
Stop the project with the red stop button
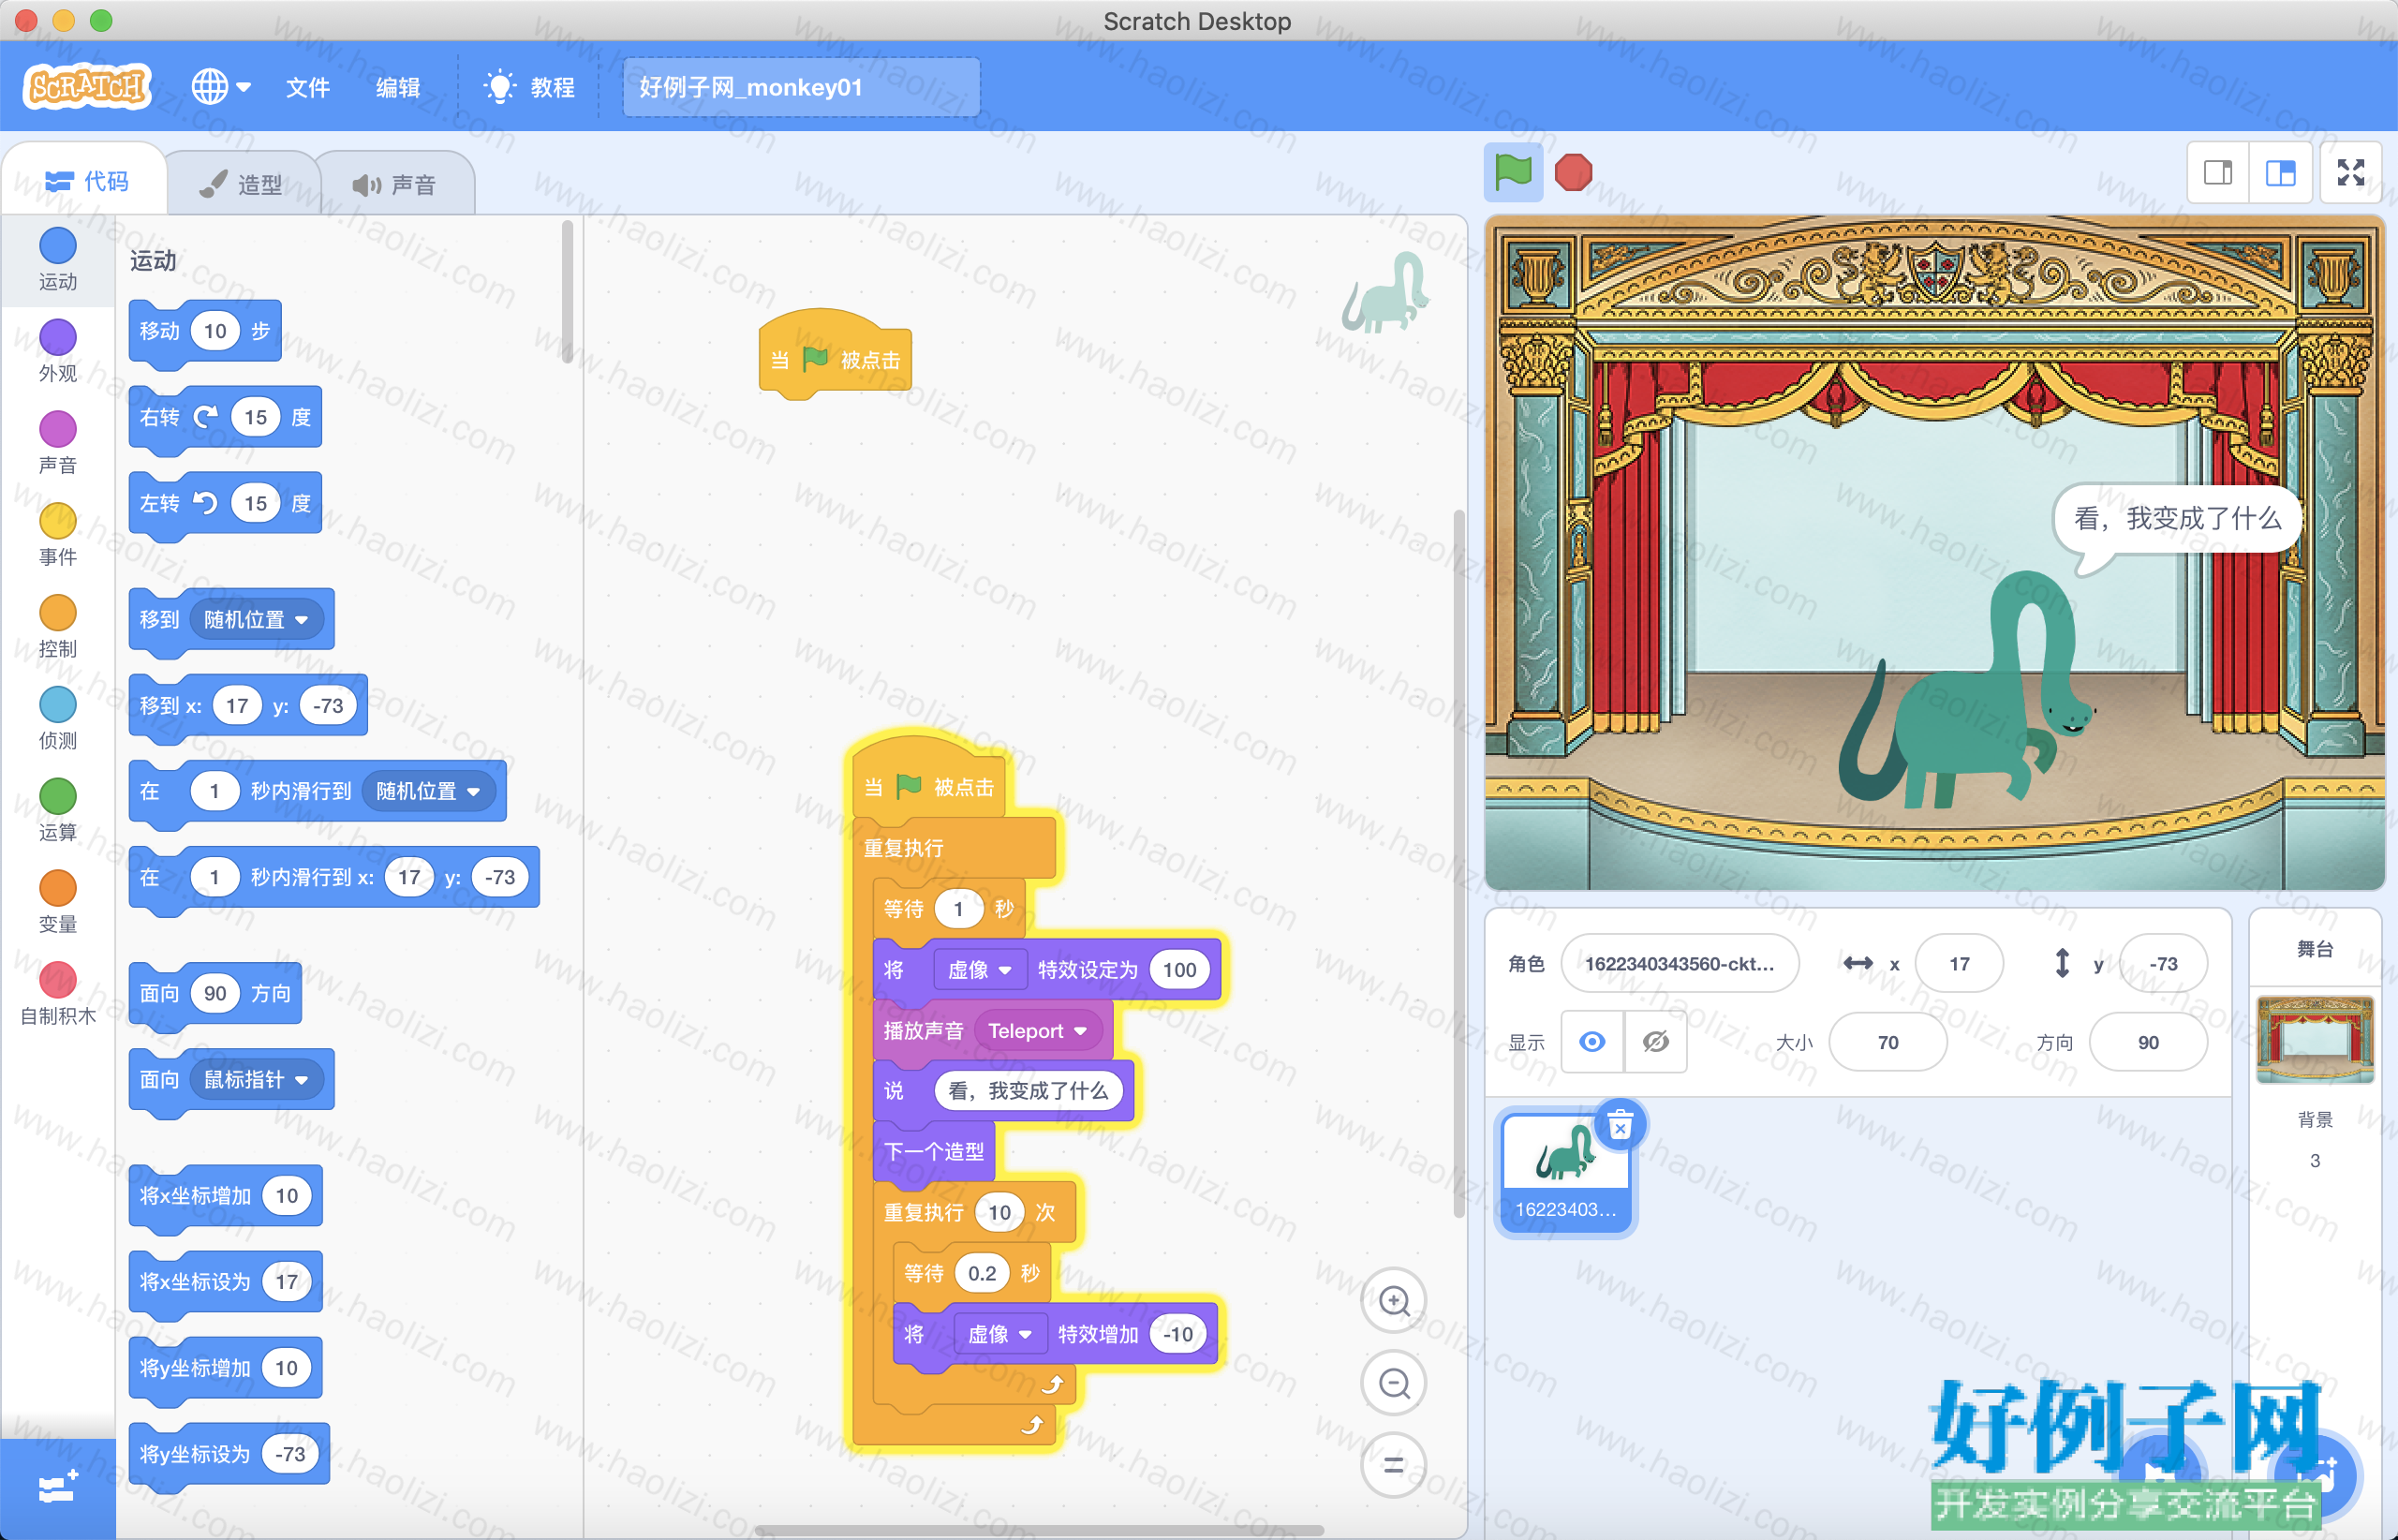1573,172
